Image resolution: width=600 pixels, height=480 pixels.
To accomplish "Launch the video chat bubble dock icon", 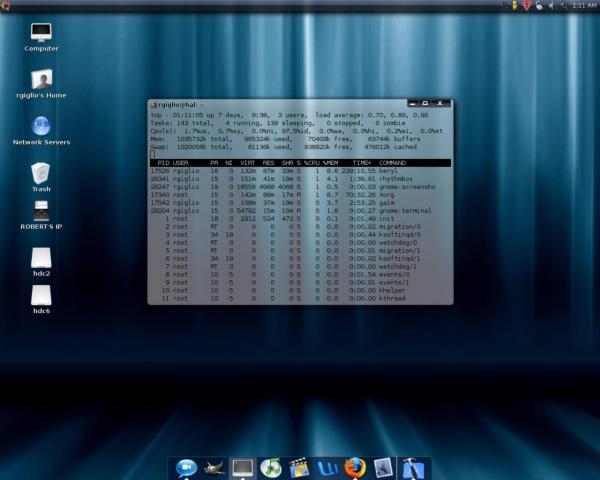I will point(186,468).
